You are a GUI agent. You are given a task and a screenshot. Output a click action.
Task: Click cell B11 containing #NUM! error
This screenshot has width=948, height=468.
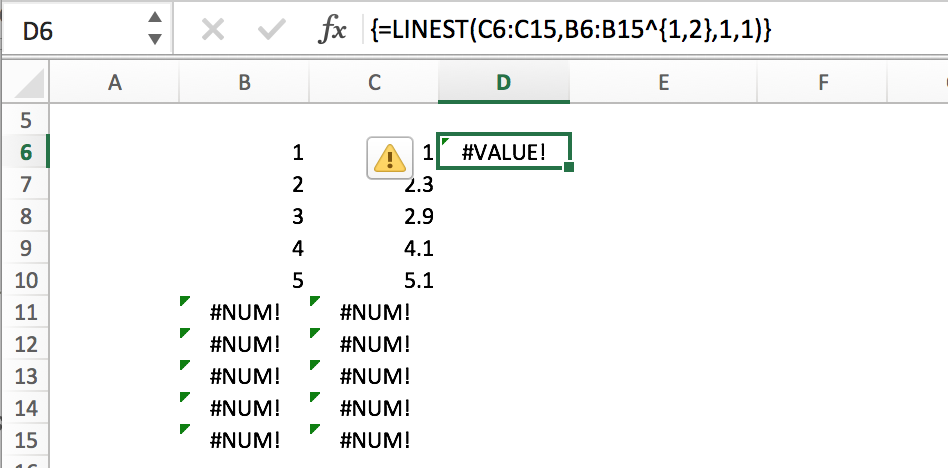[245, 312]
